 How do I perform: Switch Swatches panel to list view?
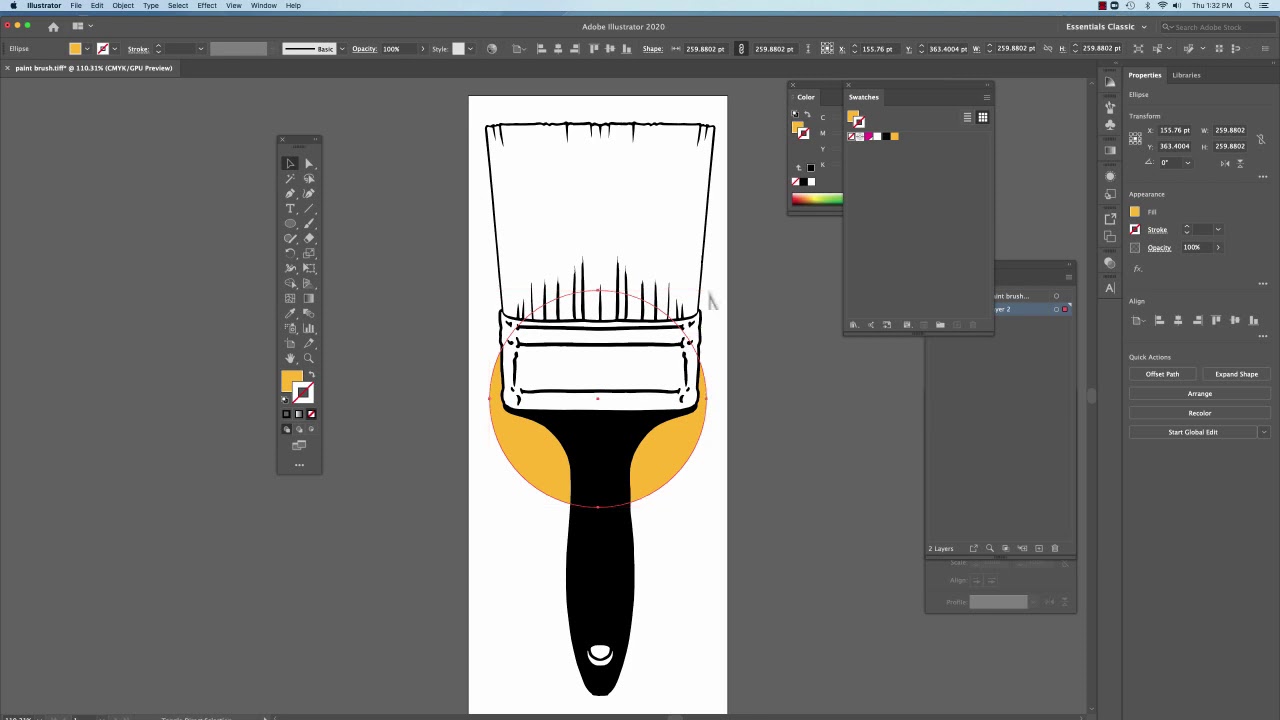(x=967, y=117)
